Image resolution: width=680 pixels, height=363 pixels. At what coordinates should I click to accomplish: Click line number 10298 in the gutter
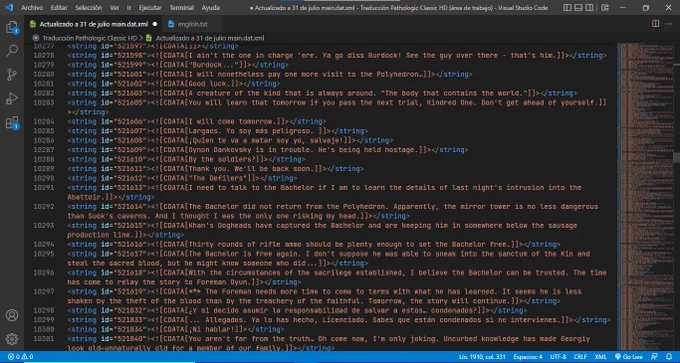point(44,311)
